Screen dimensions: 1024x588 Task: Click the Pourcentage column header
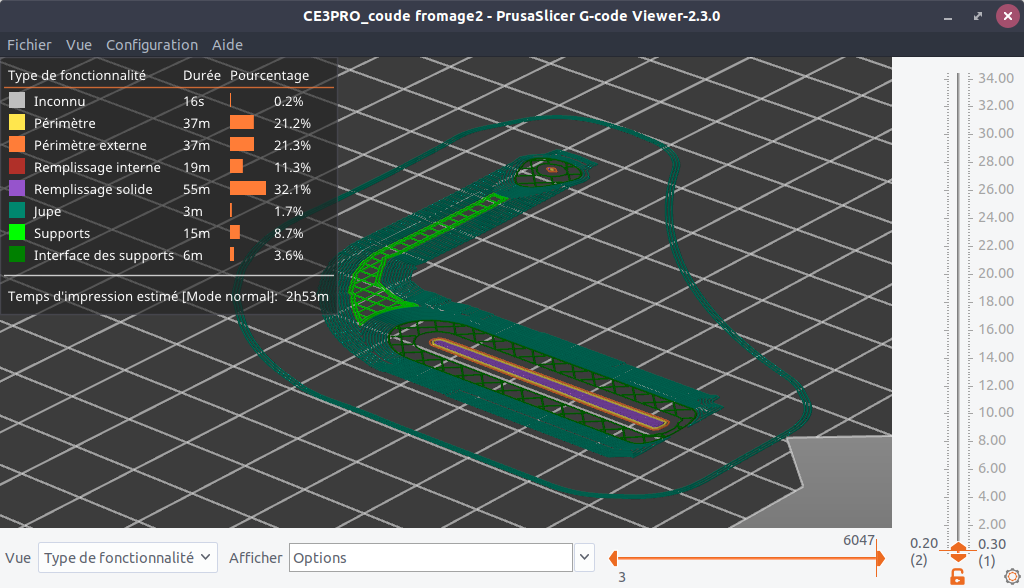click(x=270, y=75)
